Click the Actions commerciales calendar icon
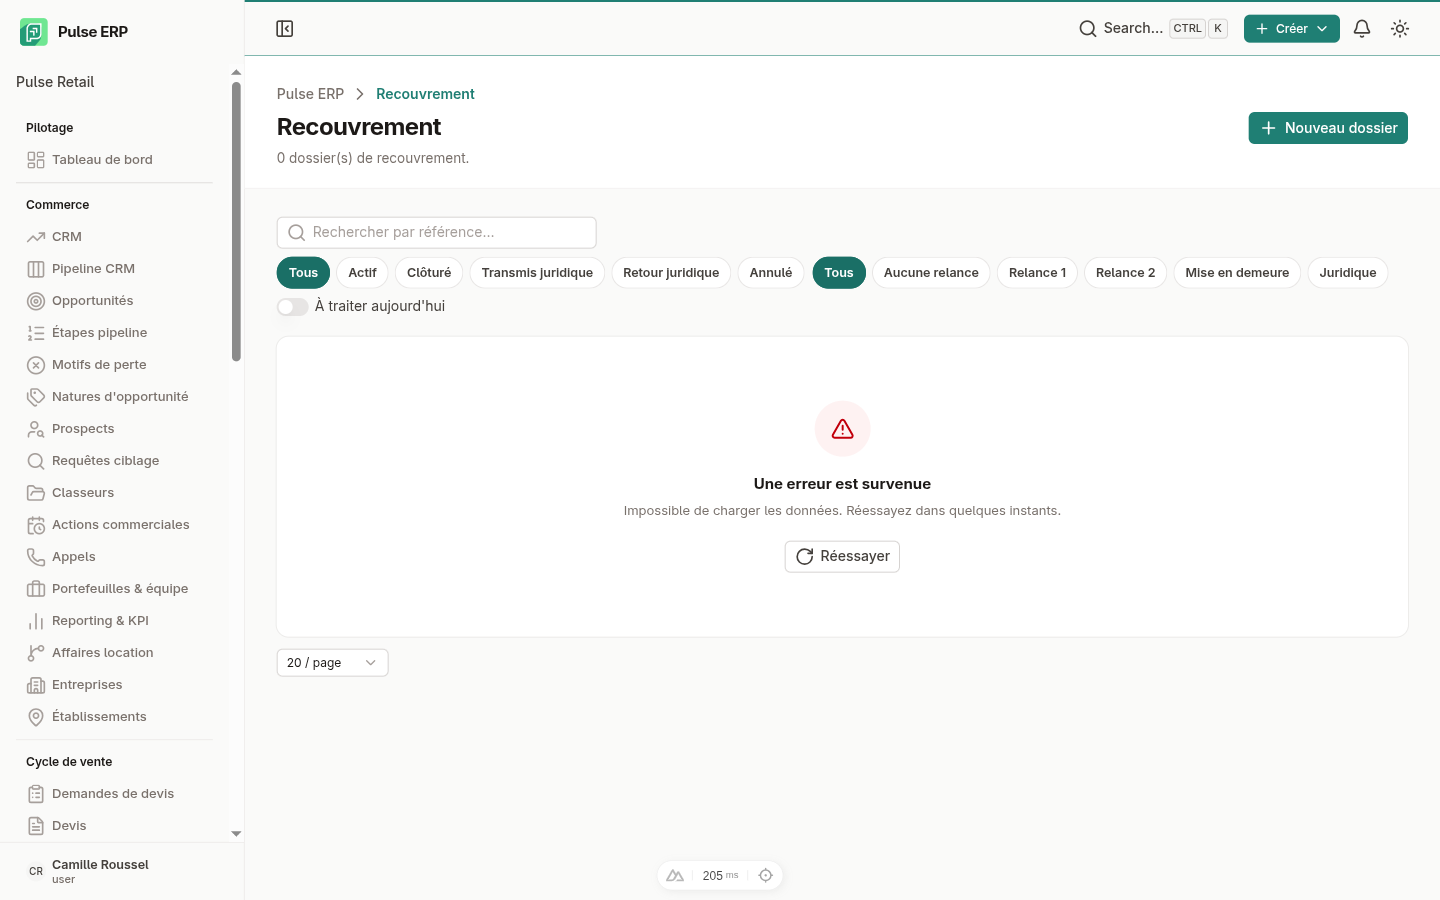 pyautogui.click(x=36, y=525)
